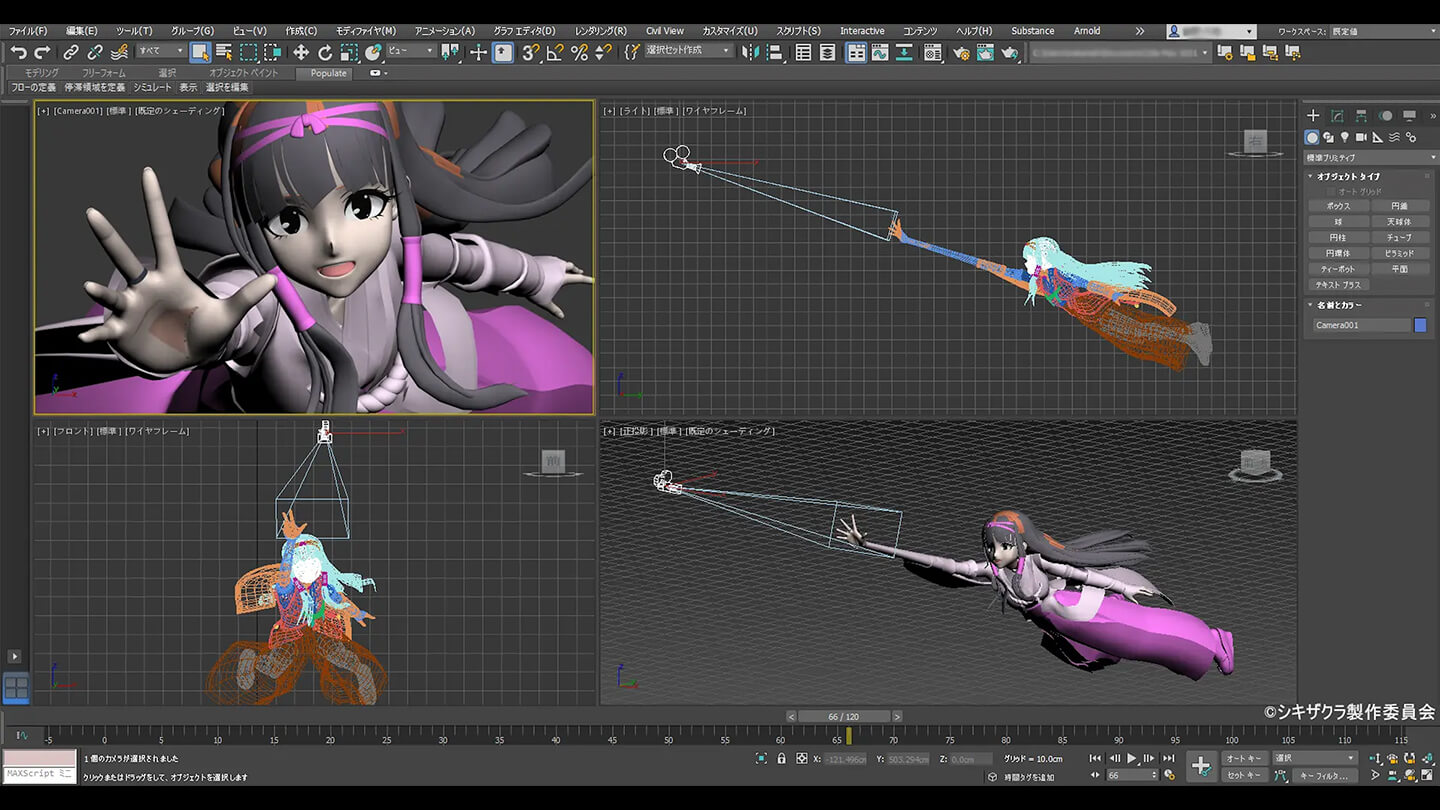Click the Camera001 object color swatch
This screenshot has width=1440, height=810.
tap(1420, 325)
